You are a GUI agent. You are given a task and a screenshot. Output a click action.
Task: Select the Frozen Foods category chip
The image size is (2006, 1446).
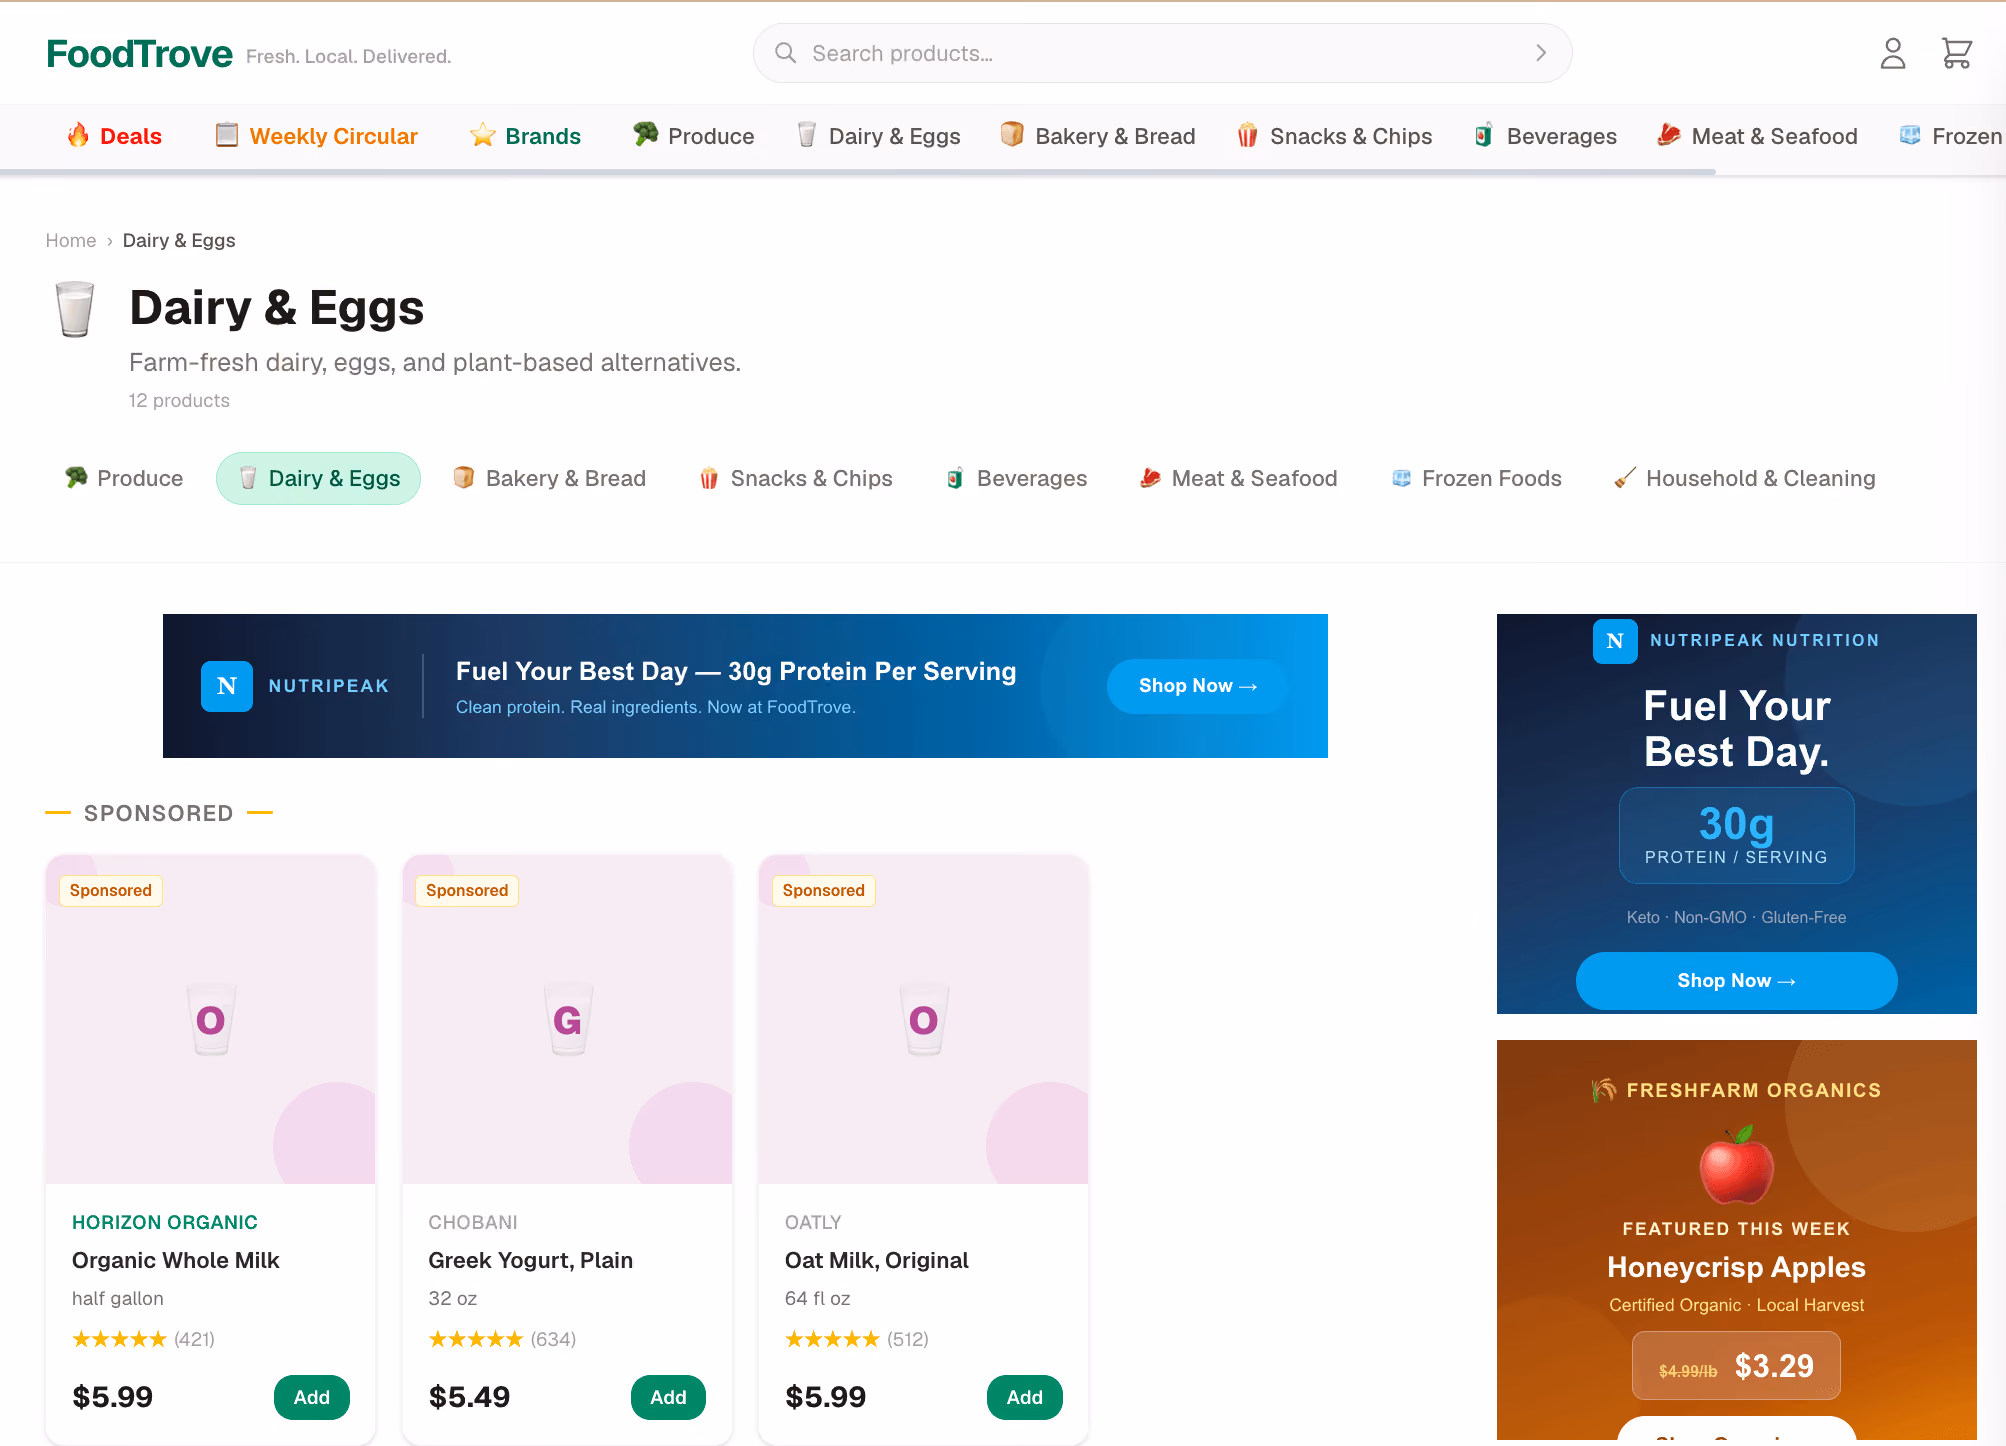point(1476,478)
